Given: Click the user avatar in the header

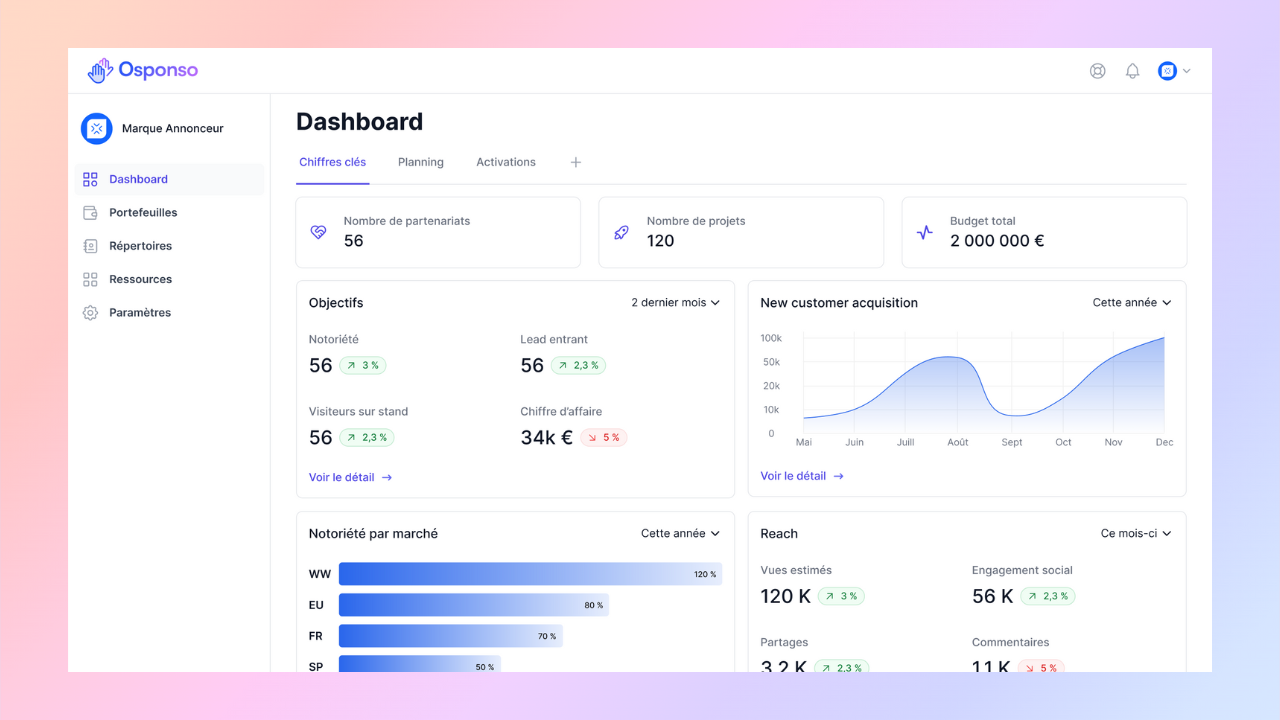Looking at the screenshot, I should [1167, 71].
